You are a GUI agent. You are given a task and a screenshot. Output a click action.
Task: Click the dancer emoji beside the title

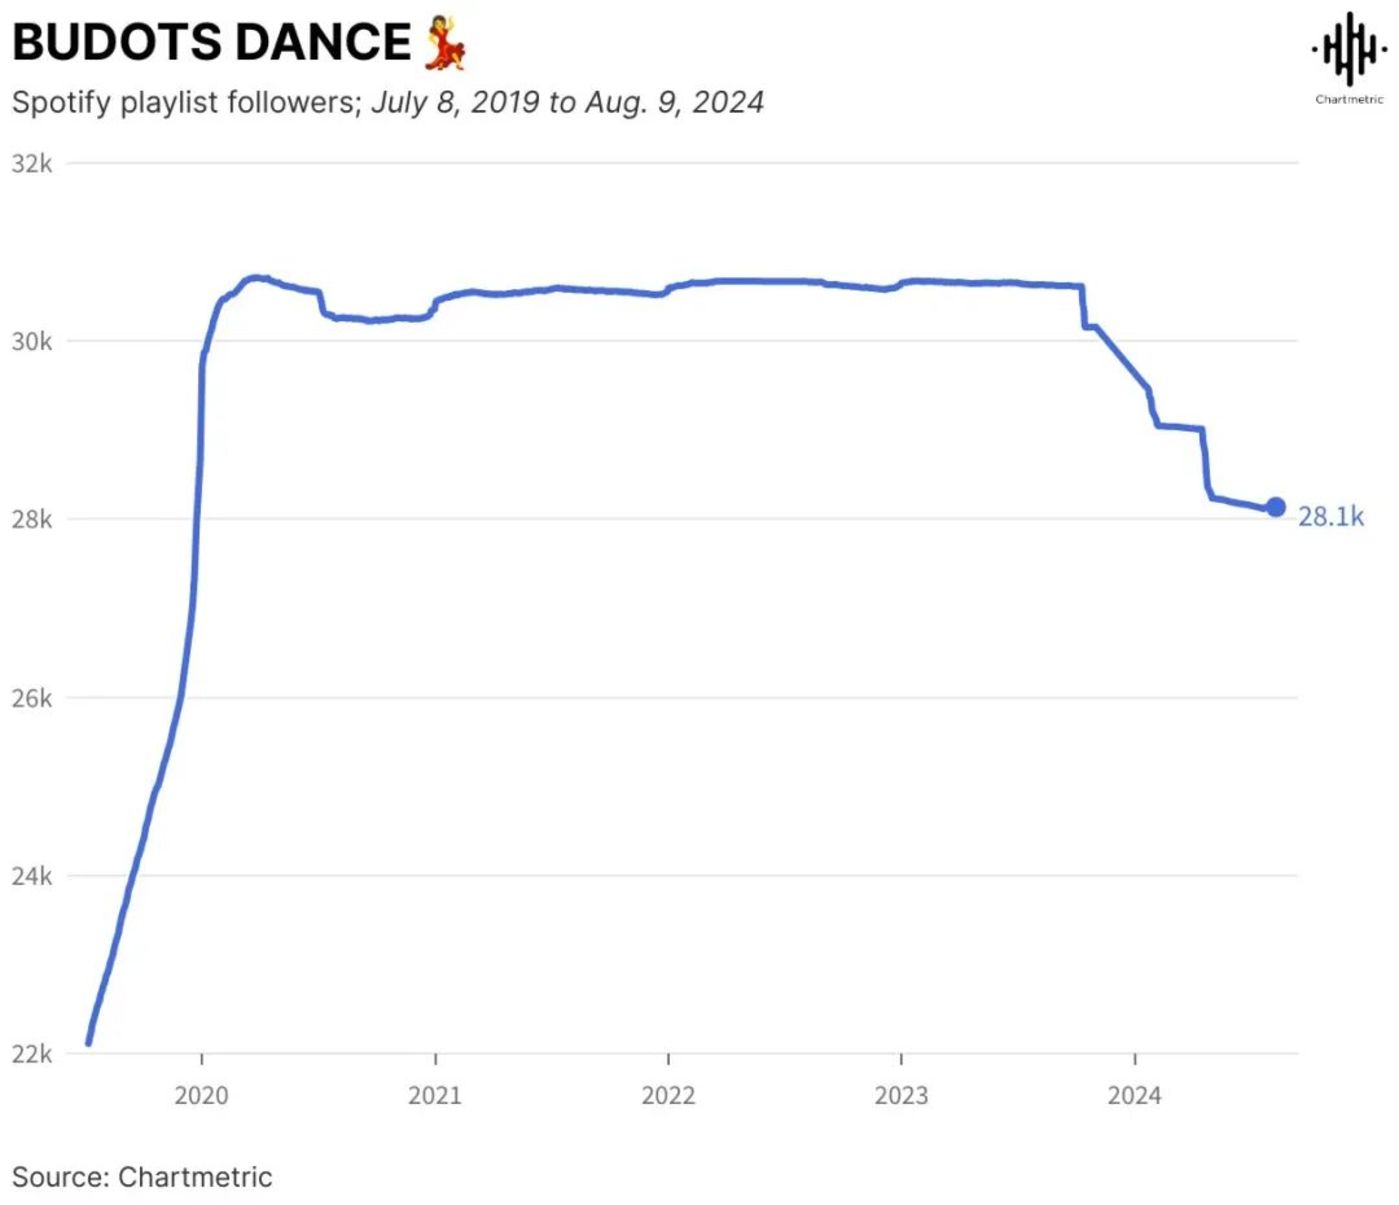pos(445,43)
